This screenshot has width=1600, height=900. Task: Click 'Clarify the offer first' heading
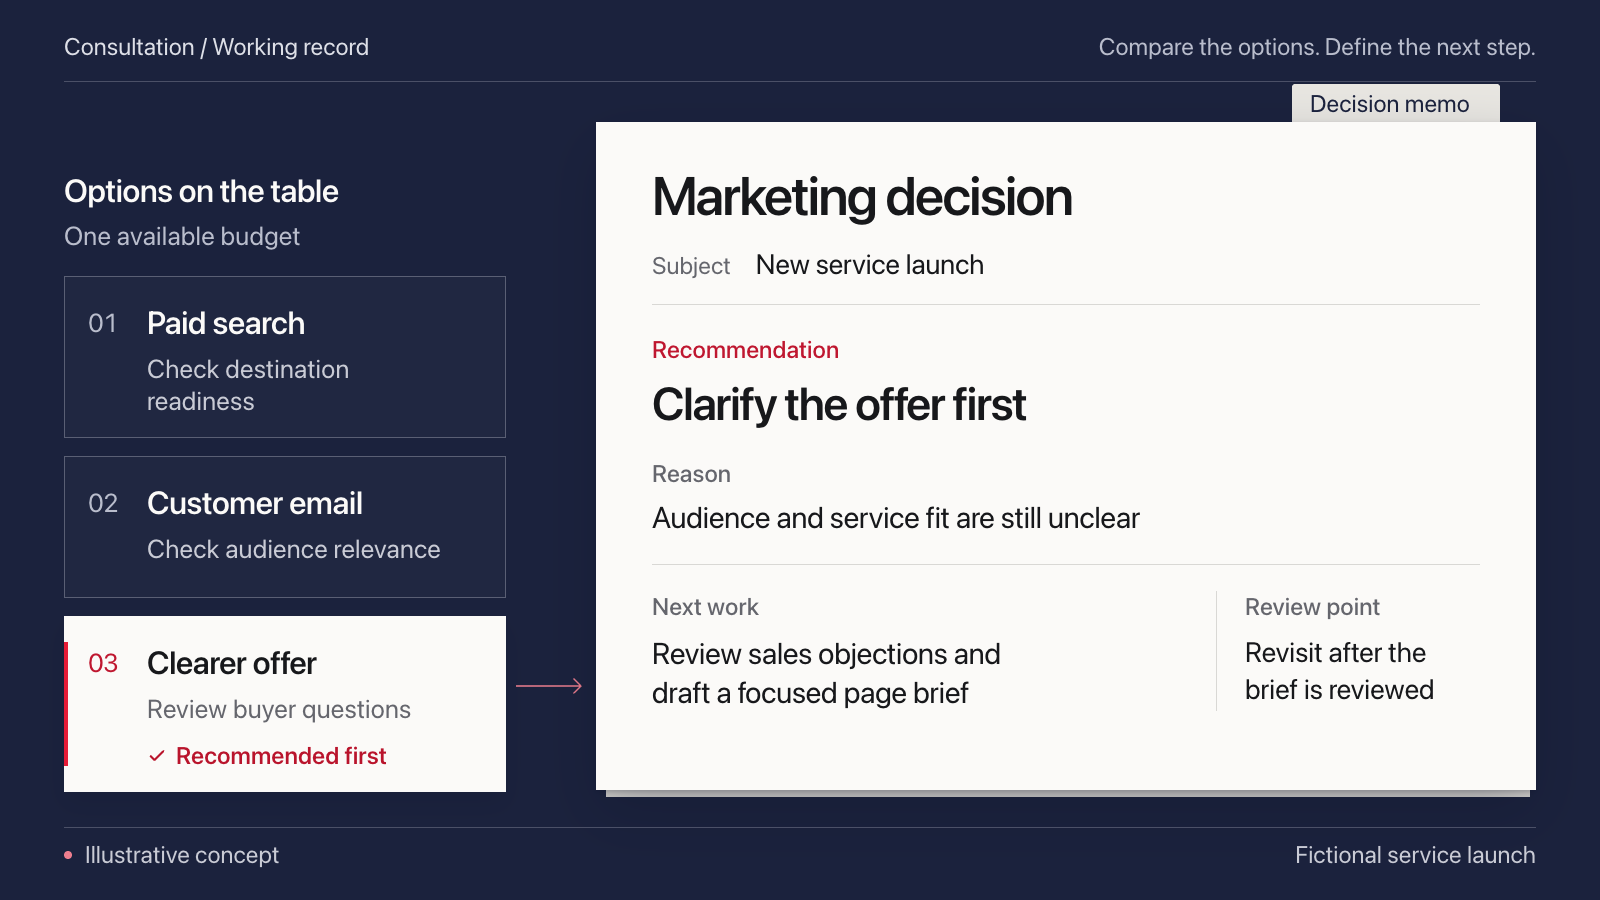[x=839, y=405]
